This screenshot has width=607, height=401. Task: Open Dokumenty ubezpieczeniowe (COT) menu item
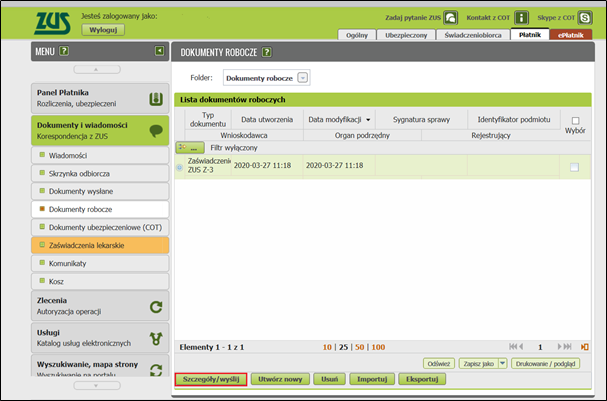(100, 227)
